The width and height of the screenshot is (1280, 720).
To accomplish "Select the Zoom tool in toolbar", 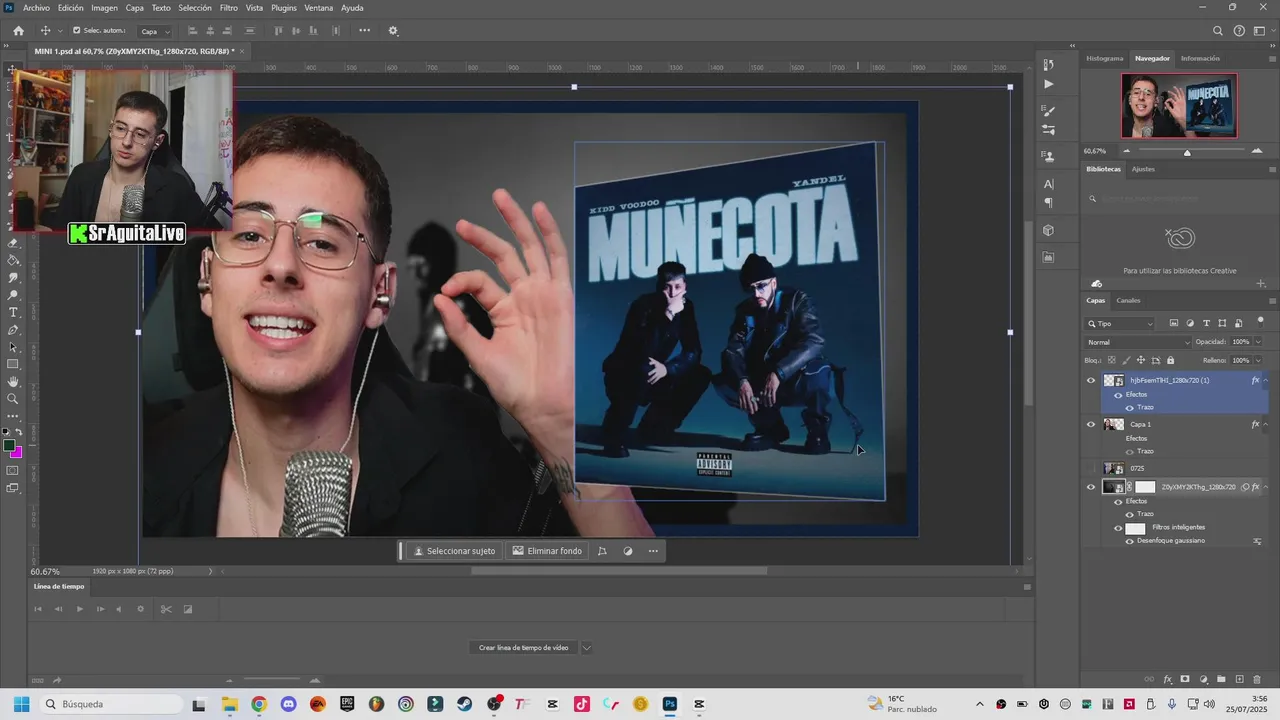I will pos(13,398).
